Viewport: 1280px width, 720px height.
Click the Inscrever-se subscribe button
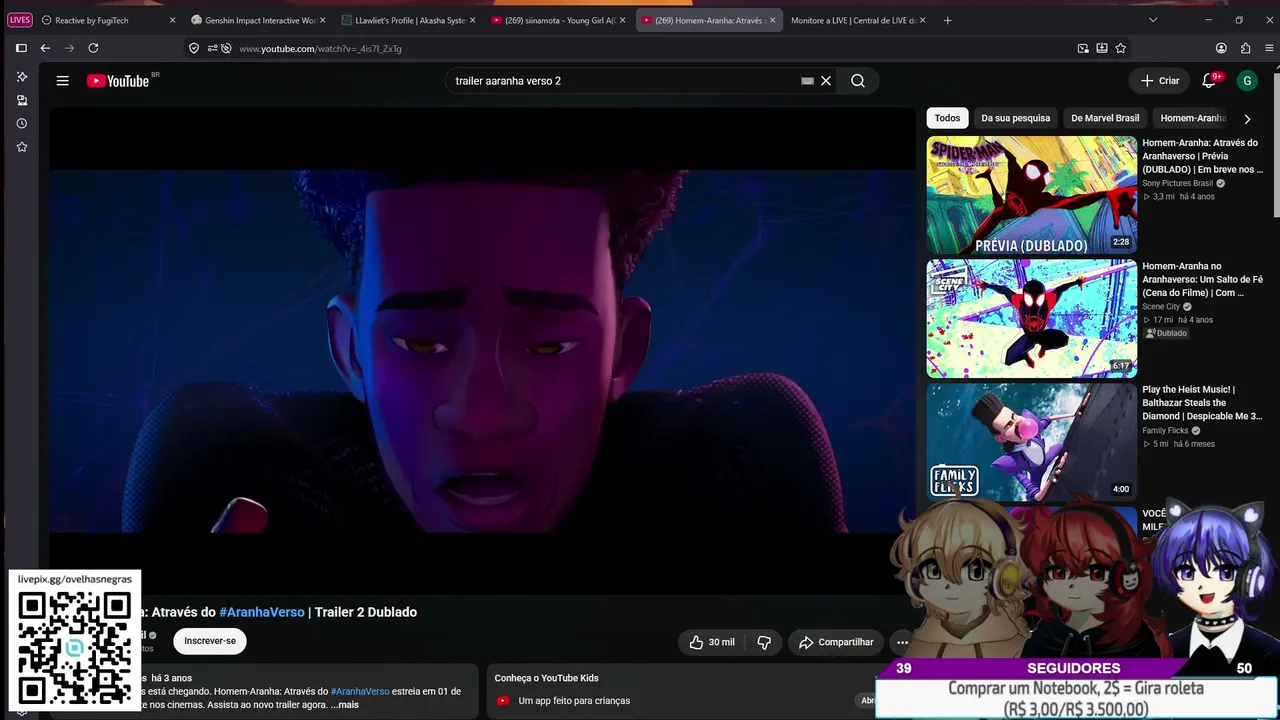click(x=210, y=641)
